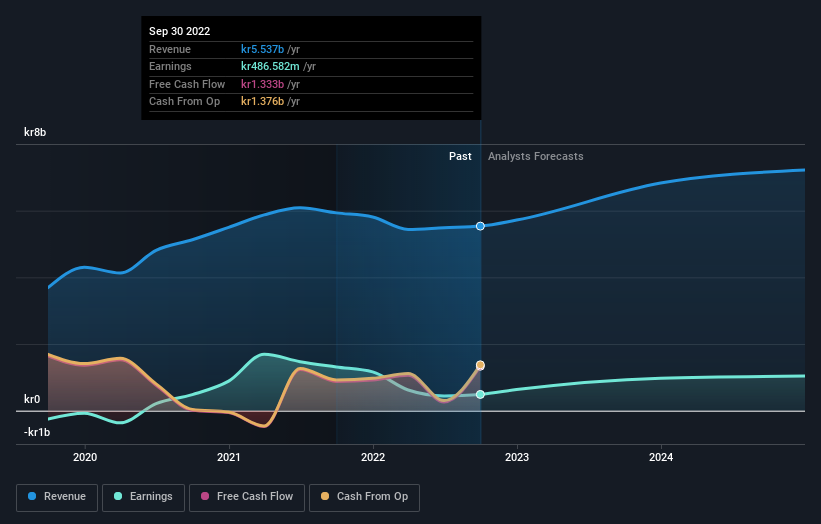Click the Analysts Forecasts label

pos(536,156)
